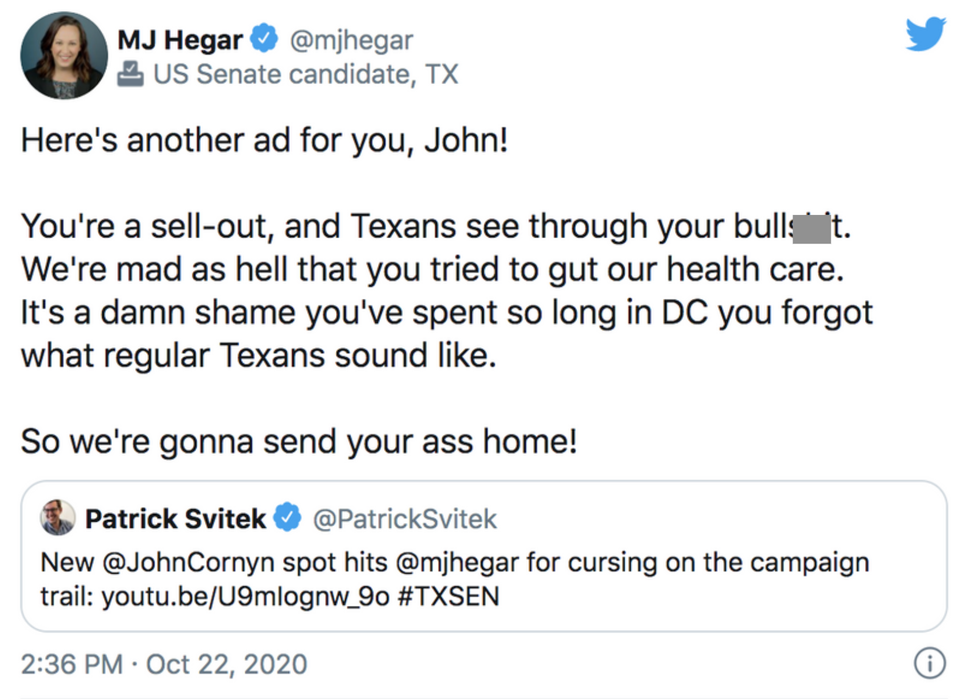Viewport: 980px width, 699px height.
Task: Open the MJ Hegar display name
Action: click(x=180, y=40)
